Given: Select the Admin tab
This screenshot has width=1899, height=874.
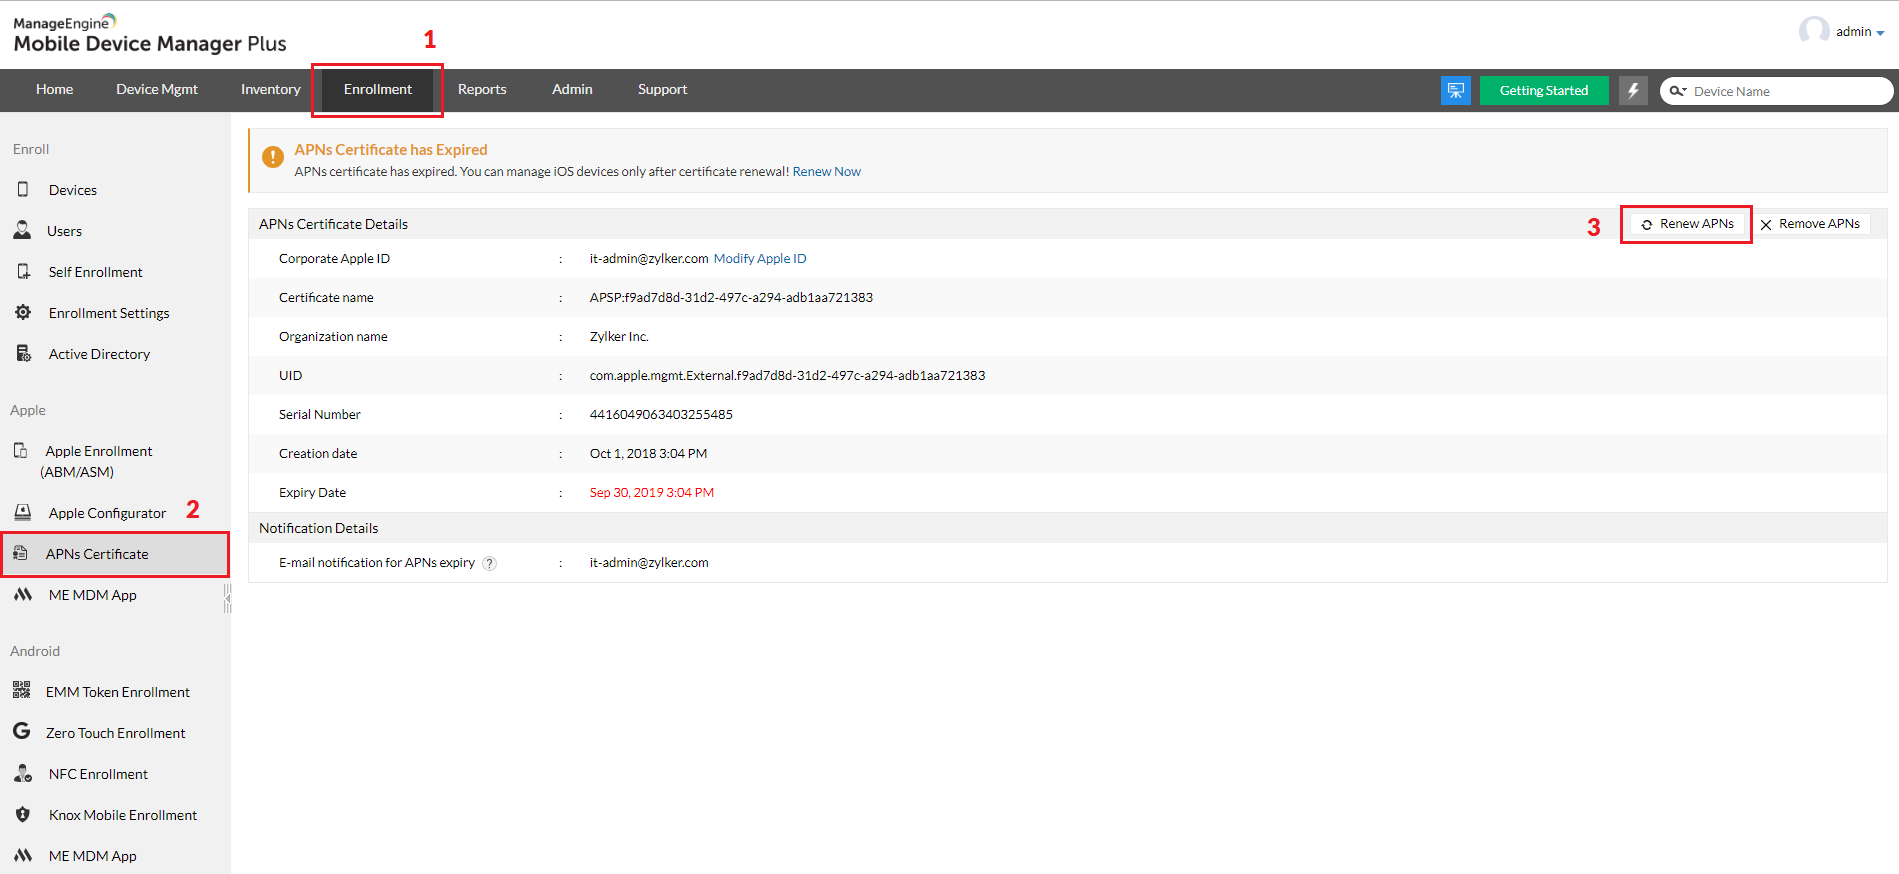Looking at the screenshot, I should 572,89.
